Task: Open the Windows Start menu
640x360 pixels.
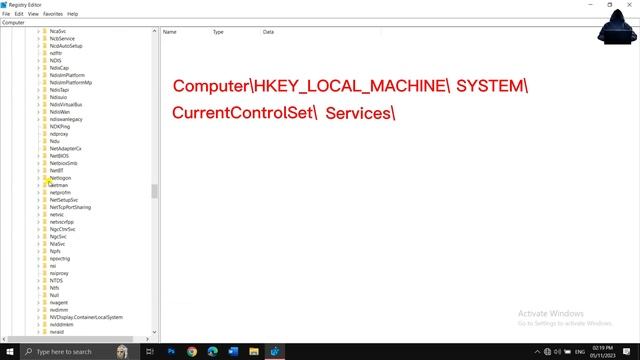Action: click(x=9, y=351)
